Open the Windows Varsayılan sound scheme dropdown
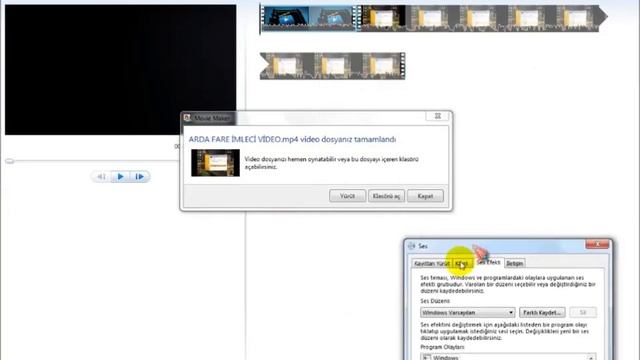 [x=468, y=313]
